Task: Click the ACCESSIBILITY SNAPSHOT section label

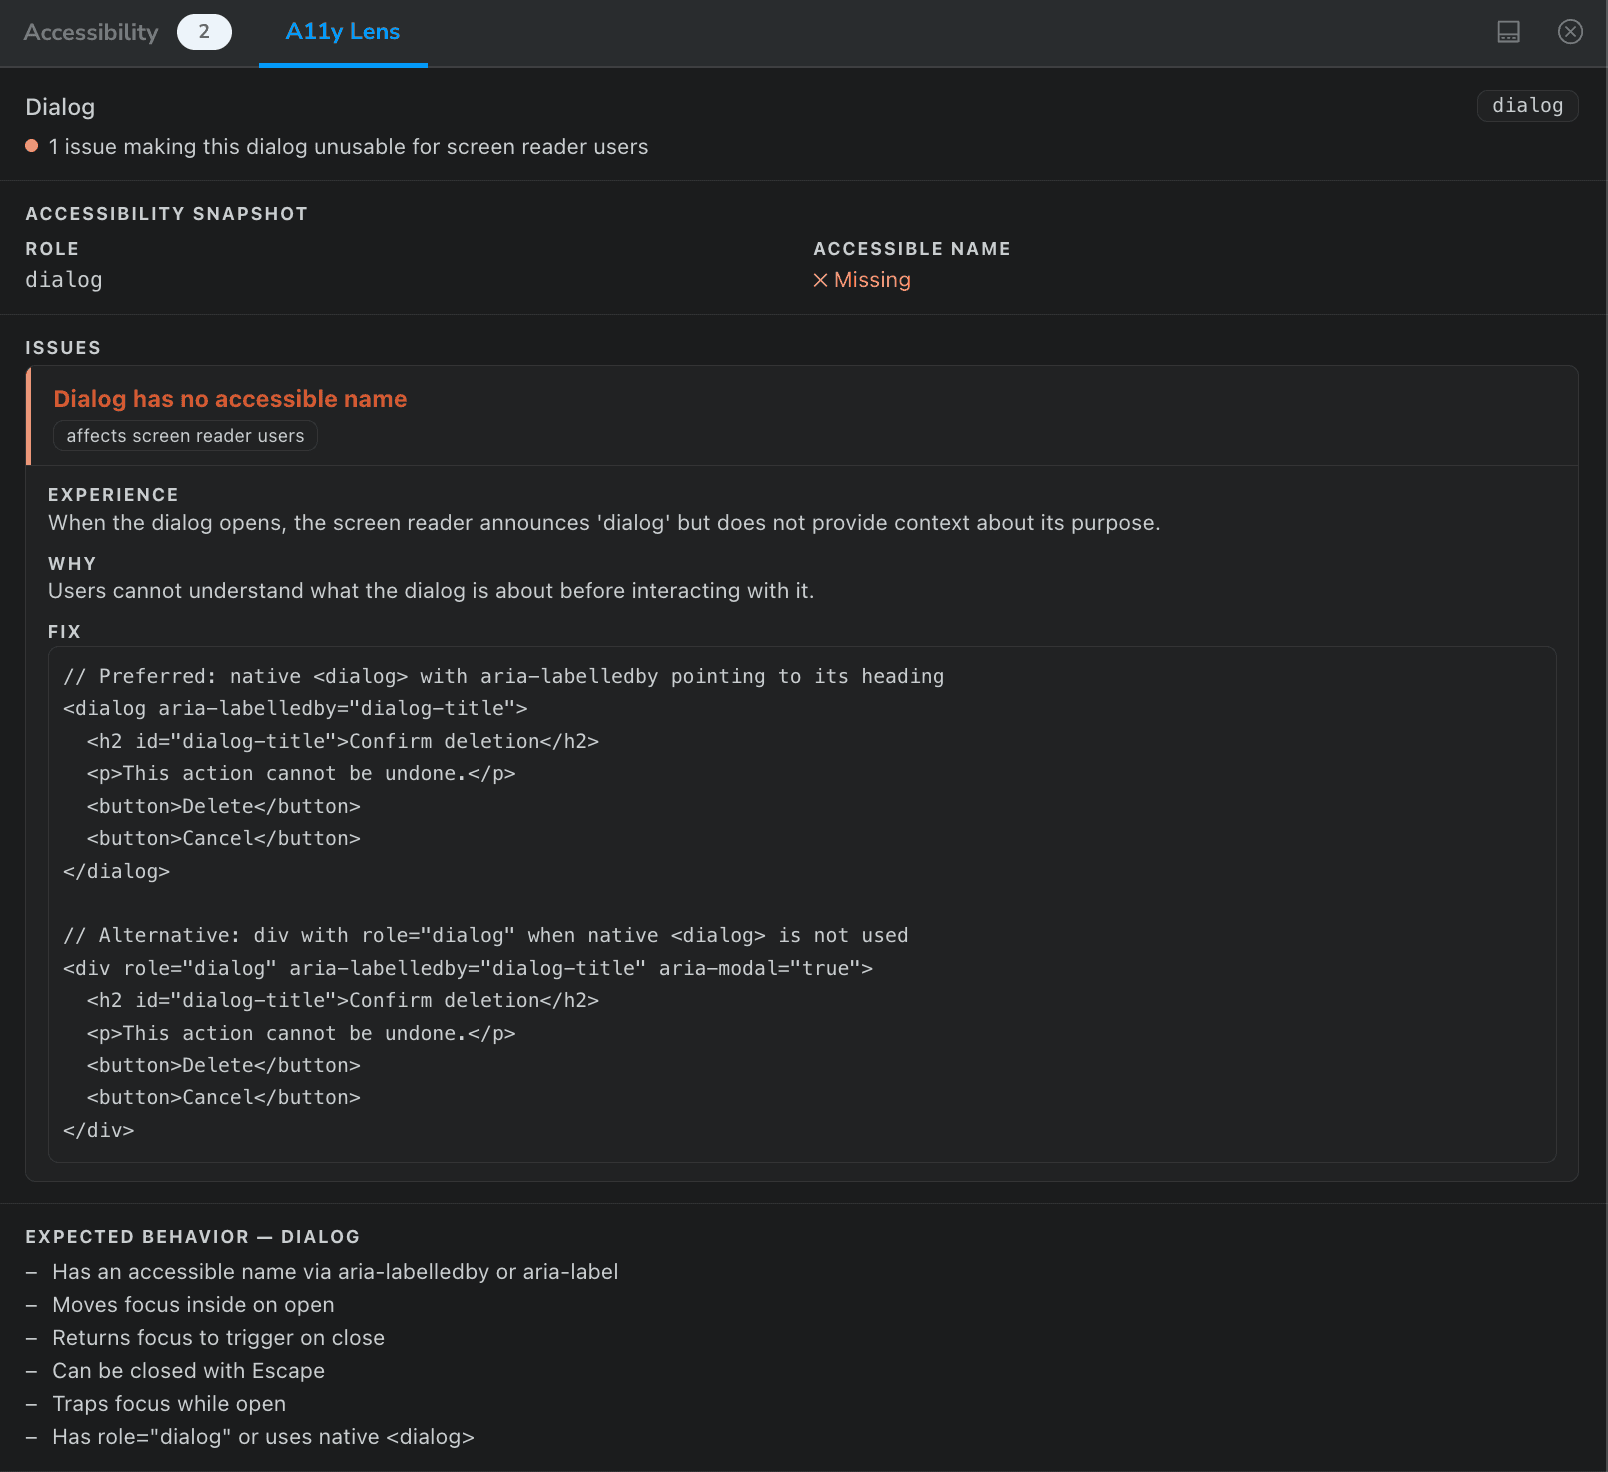Action: coord(166,214)
